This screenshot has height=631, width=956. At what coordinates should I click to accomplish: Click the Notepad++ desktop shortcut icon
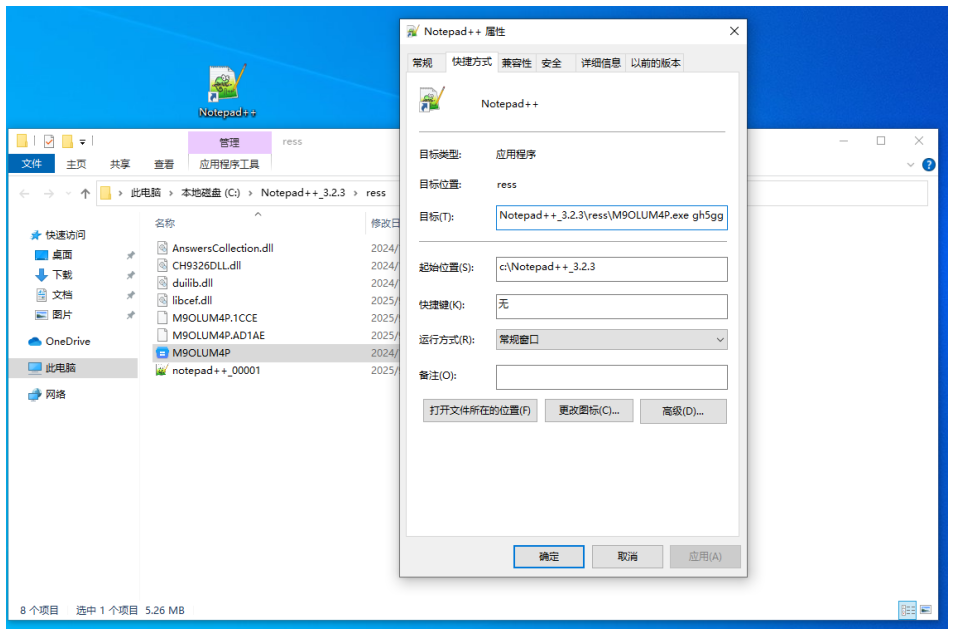(227, 84)
